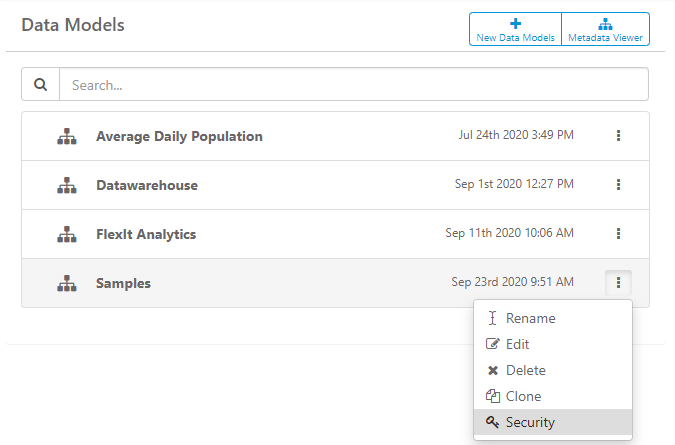Click the Datawarehouse model hierarchy icon

[67, 185]
